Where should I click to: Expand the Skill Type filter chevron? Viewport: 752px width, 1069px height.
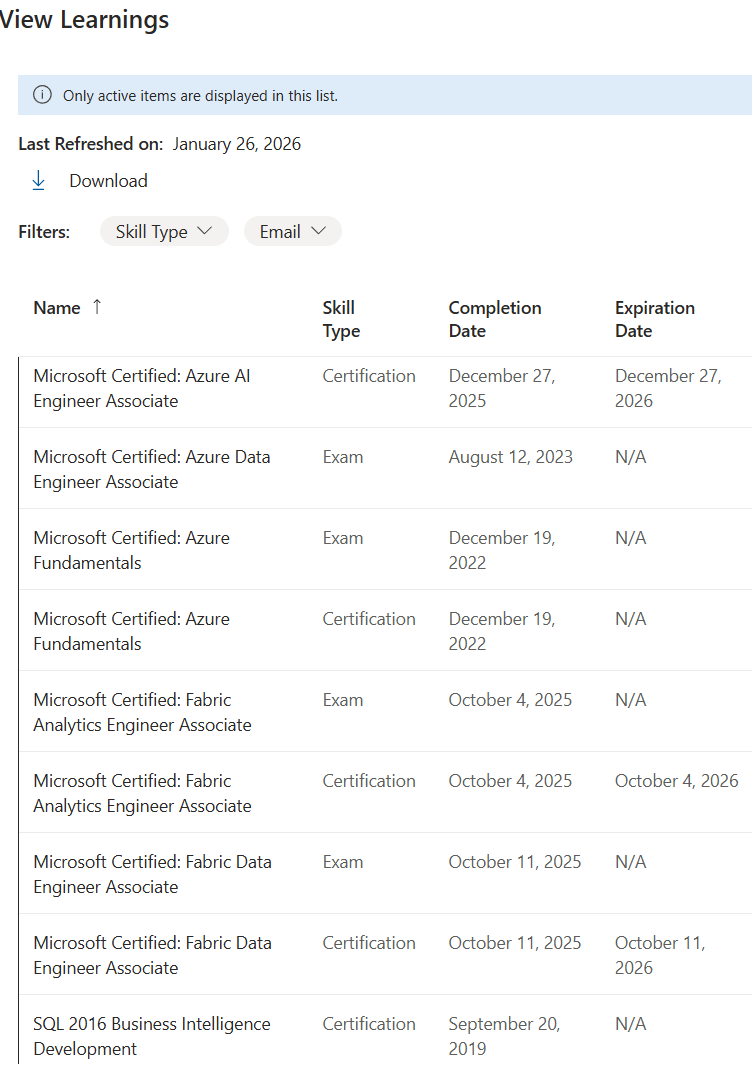click(205, 231)
